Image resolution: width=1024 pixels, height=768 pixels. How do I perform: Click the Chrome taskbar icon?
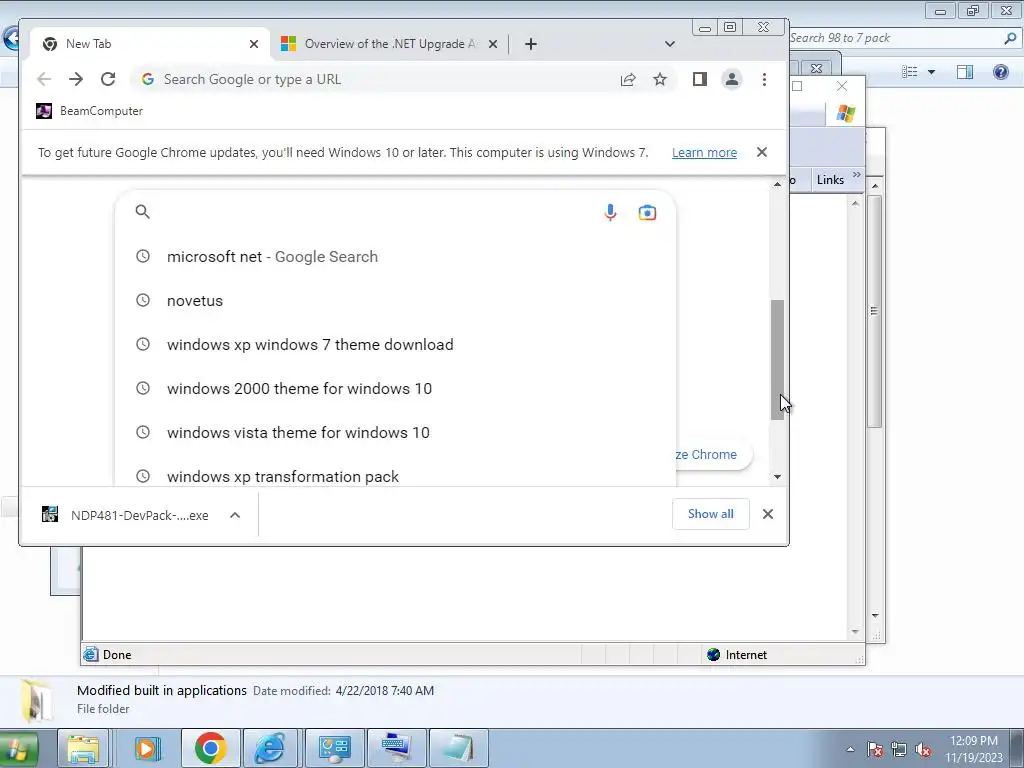click(210, 748)
